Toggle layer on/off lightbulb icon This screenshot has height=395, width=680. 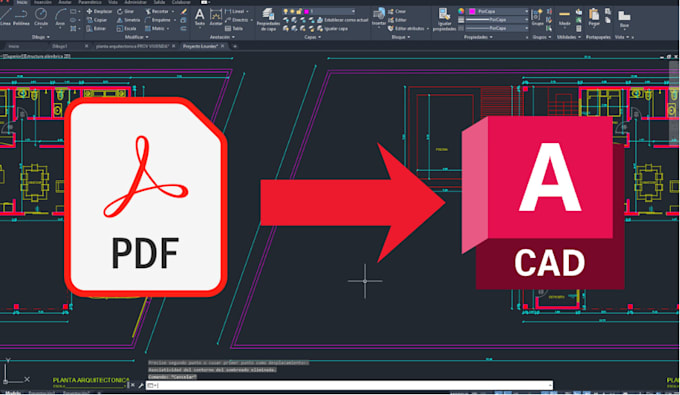point(285,11)
